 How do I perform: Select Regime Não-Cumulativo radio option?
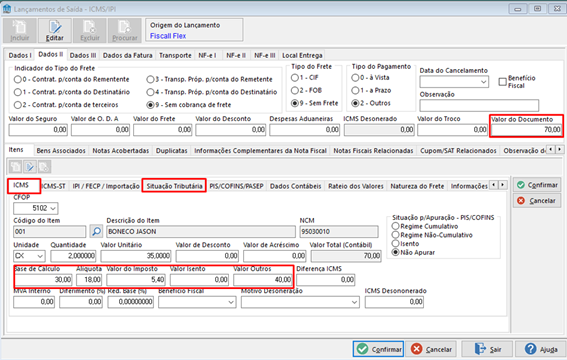pos(396,235)
